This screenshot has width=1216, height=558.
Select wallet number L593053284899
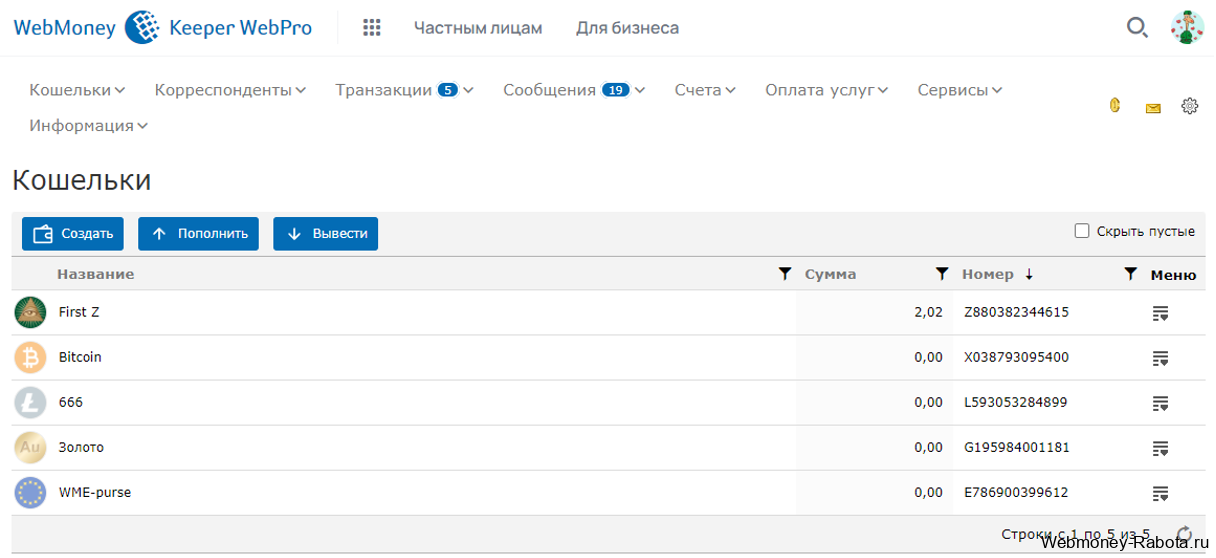click(x=1015, y=402)
